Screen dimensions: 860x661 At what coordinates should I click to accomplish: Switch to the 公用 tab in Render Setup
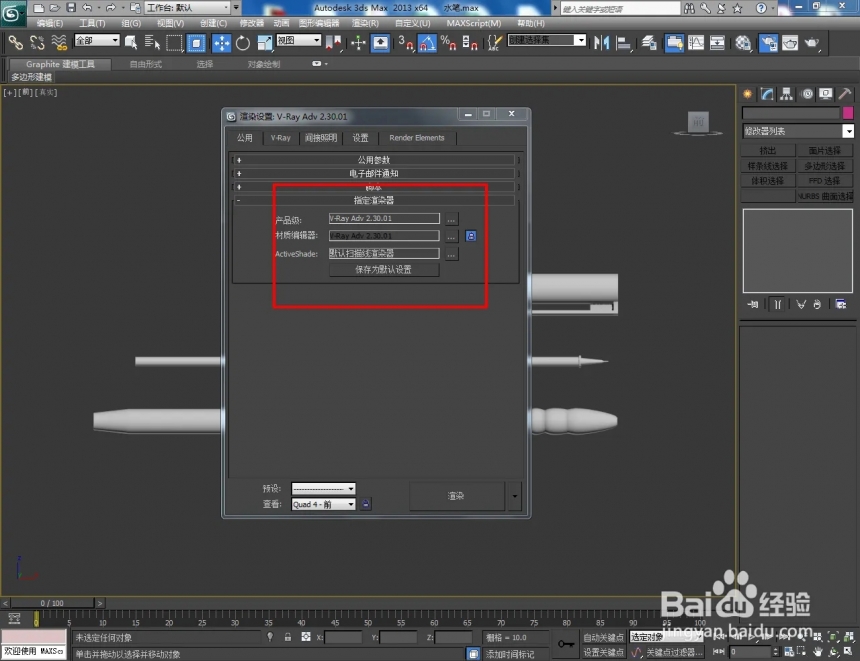tap(245, 138)
